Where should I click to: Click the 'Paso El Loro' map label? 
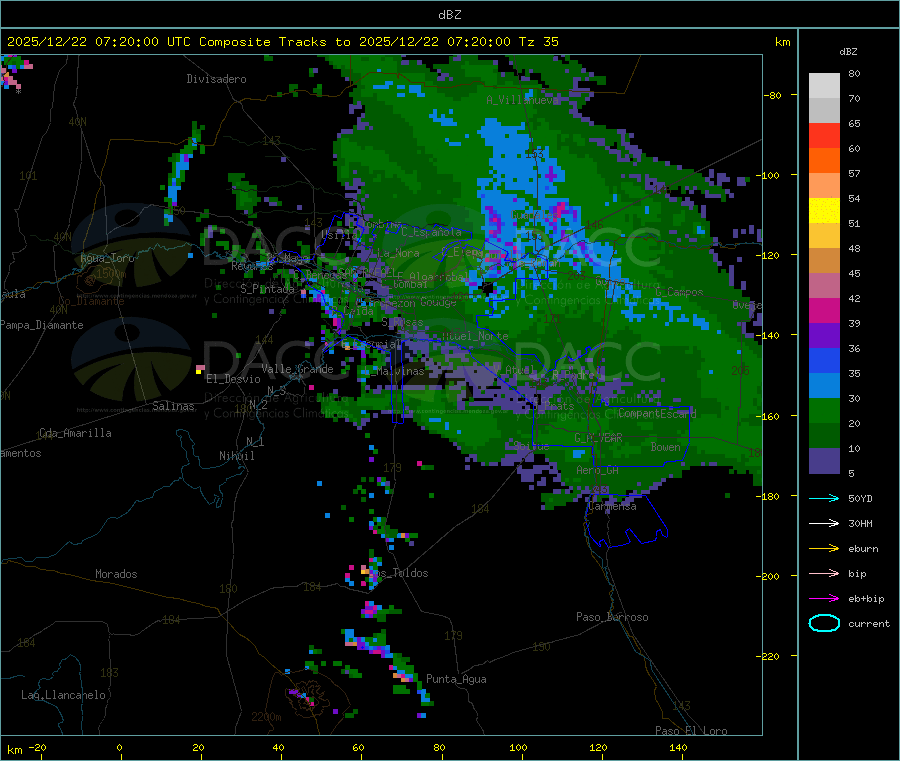pos(691,731)
